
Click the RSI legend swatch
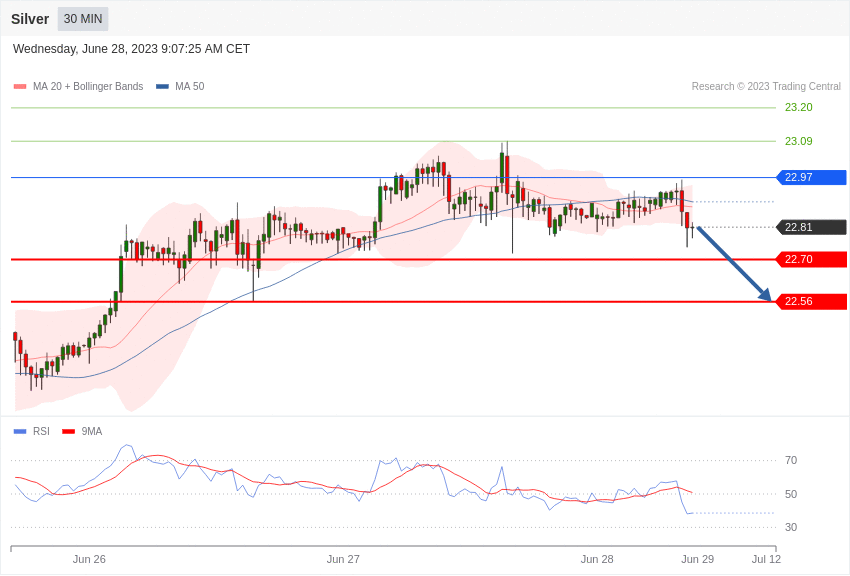point(20,431)
